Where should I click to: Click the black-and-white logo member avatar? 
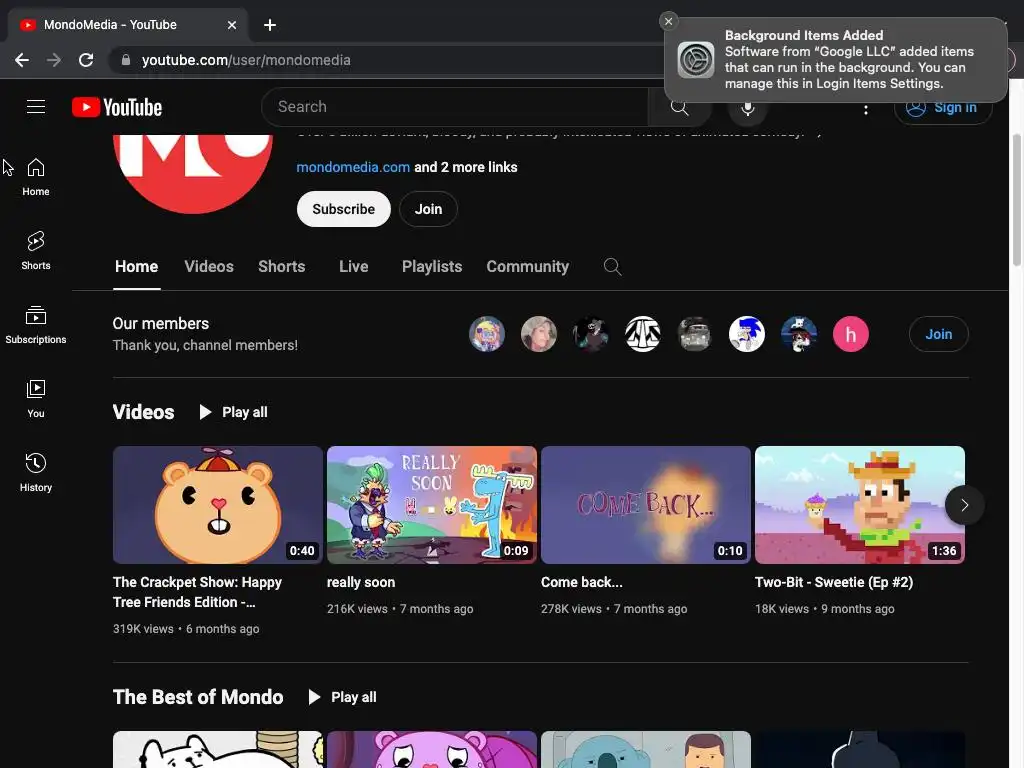pos(643,334)
